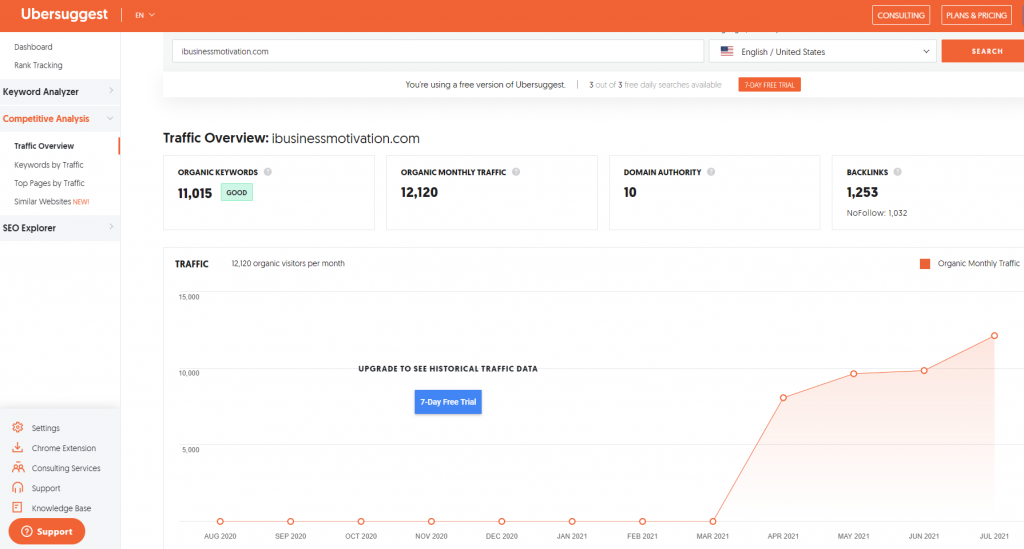Click the Organic Keywords help icon
Screen dimensions: 1024x549
(268, 172)
